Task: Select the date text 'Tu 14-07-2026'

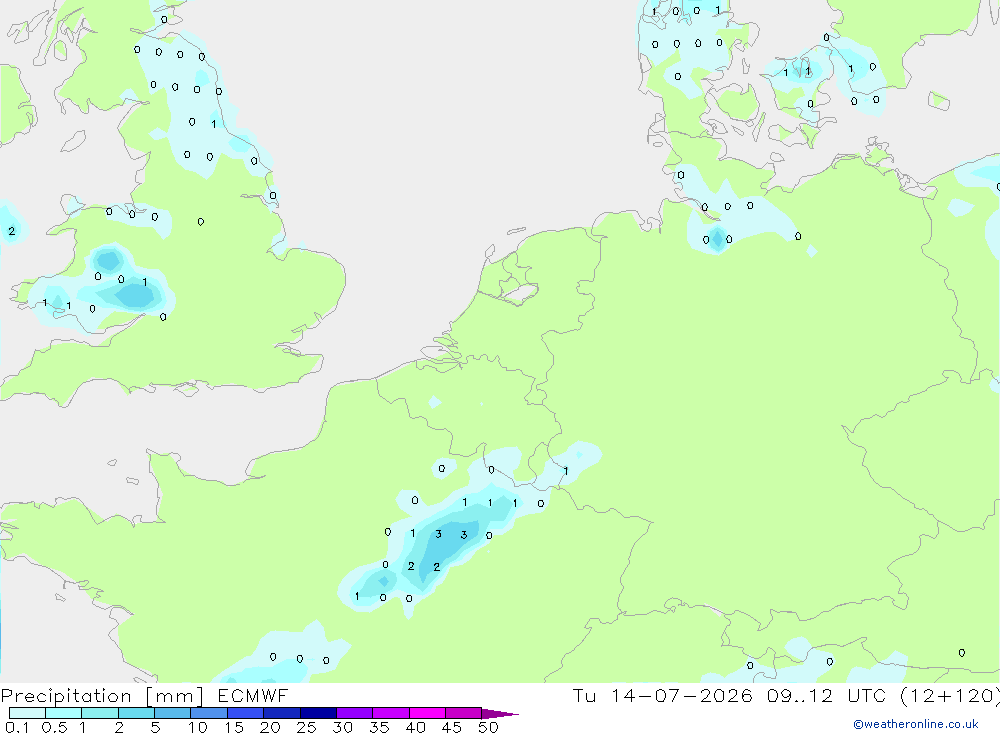Action: tap(662, 695)
